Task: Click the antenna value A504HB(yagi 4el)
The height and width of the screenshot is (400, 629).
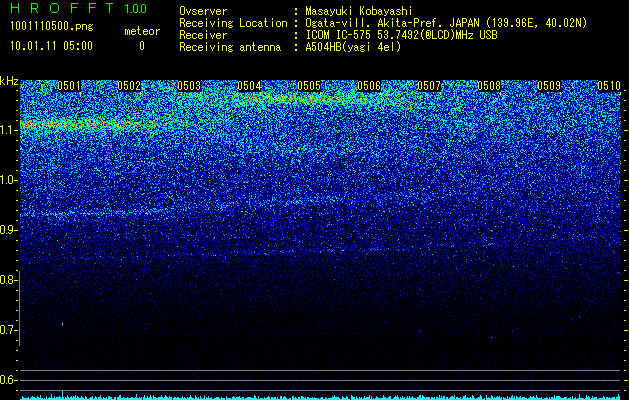Action: pos(353,47)
